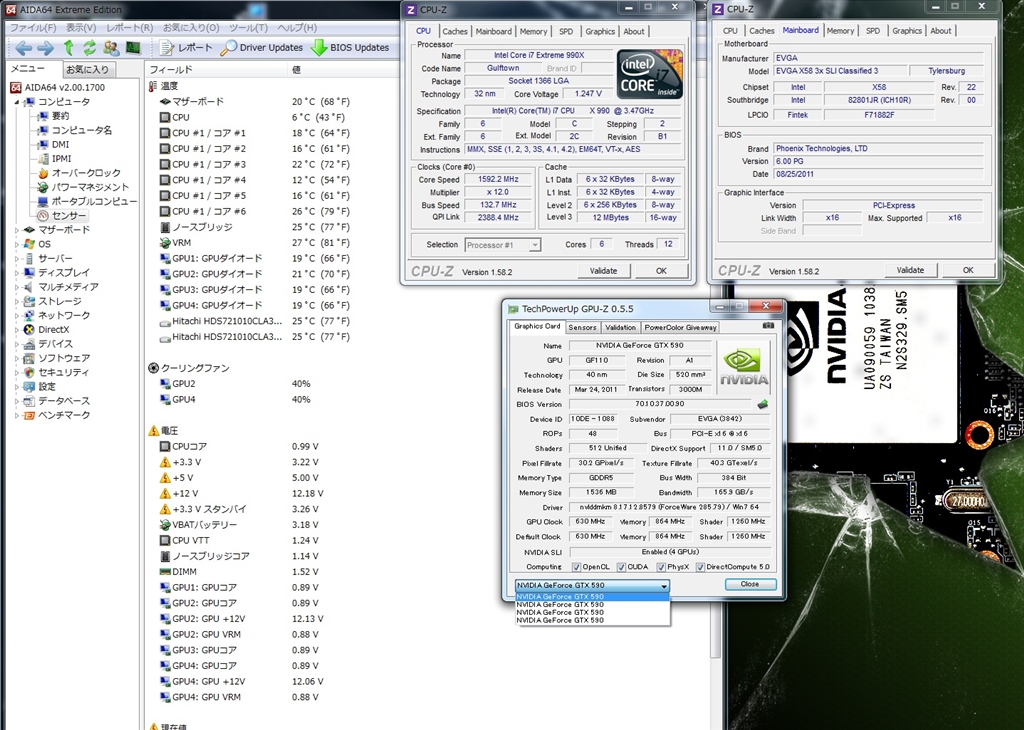Expand the サーバー node in the tree
Screen dimensions: 1024x730
tap(17, 259)
